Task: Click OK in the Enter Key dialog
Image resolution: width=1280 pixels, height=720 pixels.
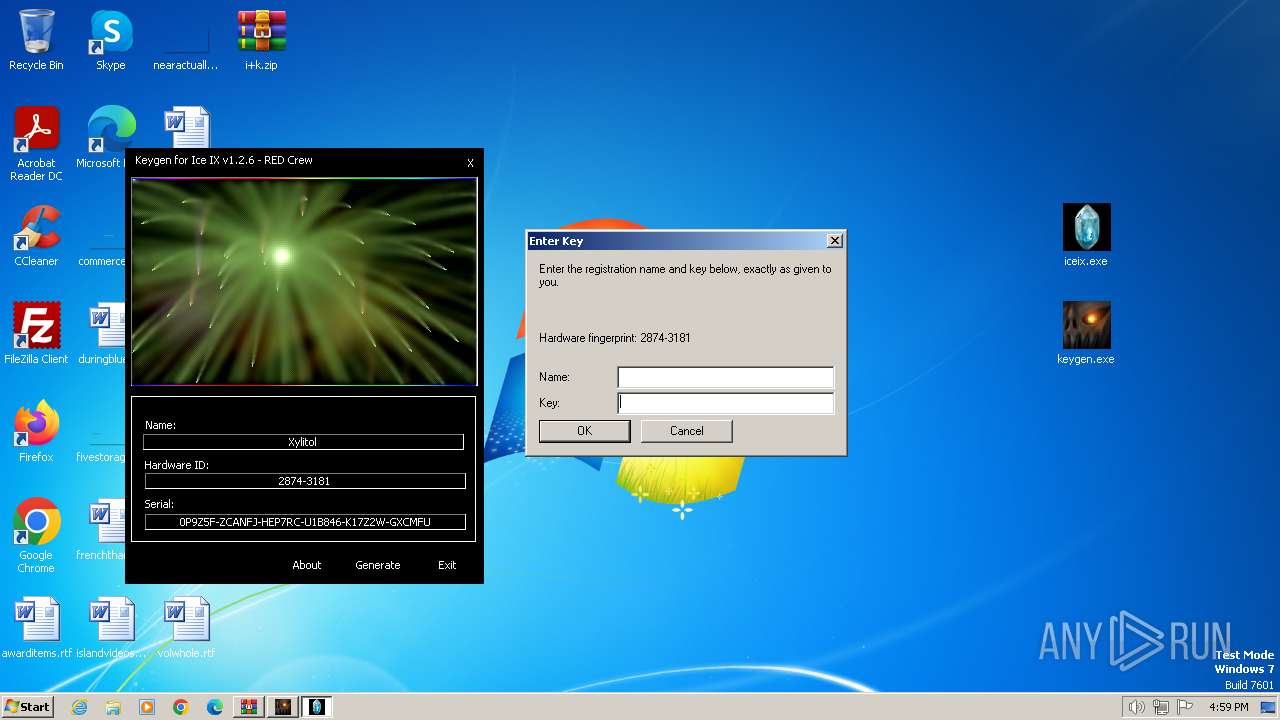Action: click(x=584, y=431)
